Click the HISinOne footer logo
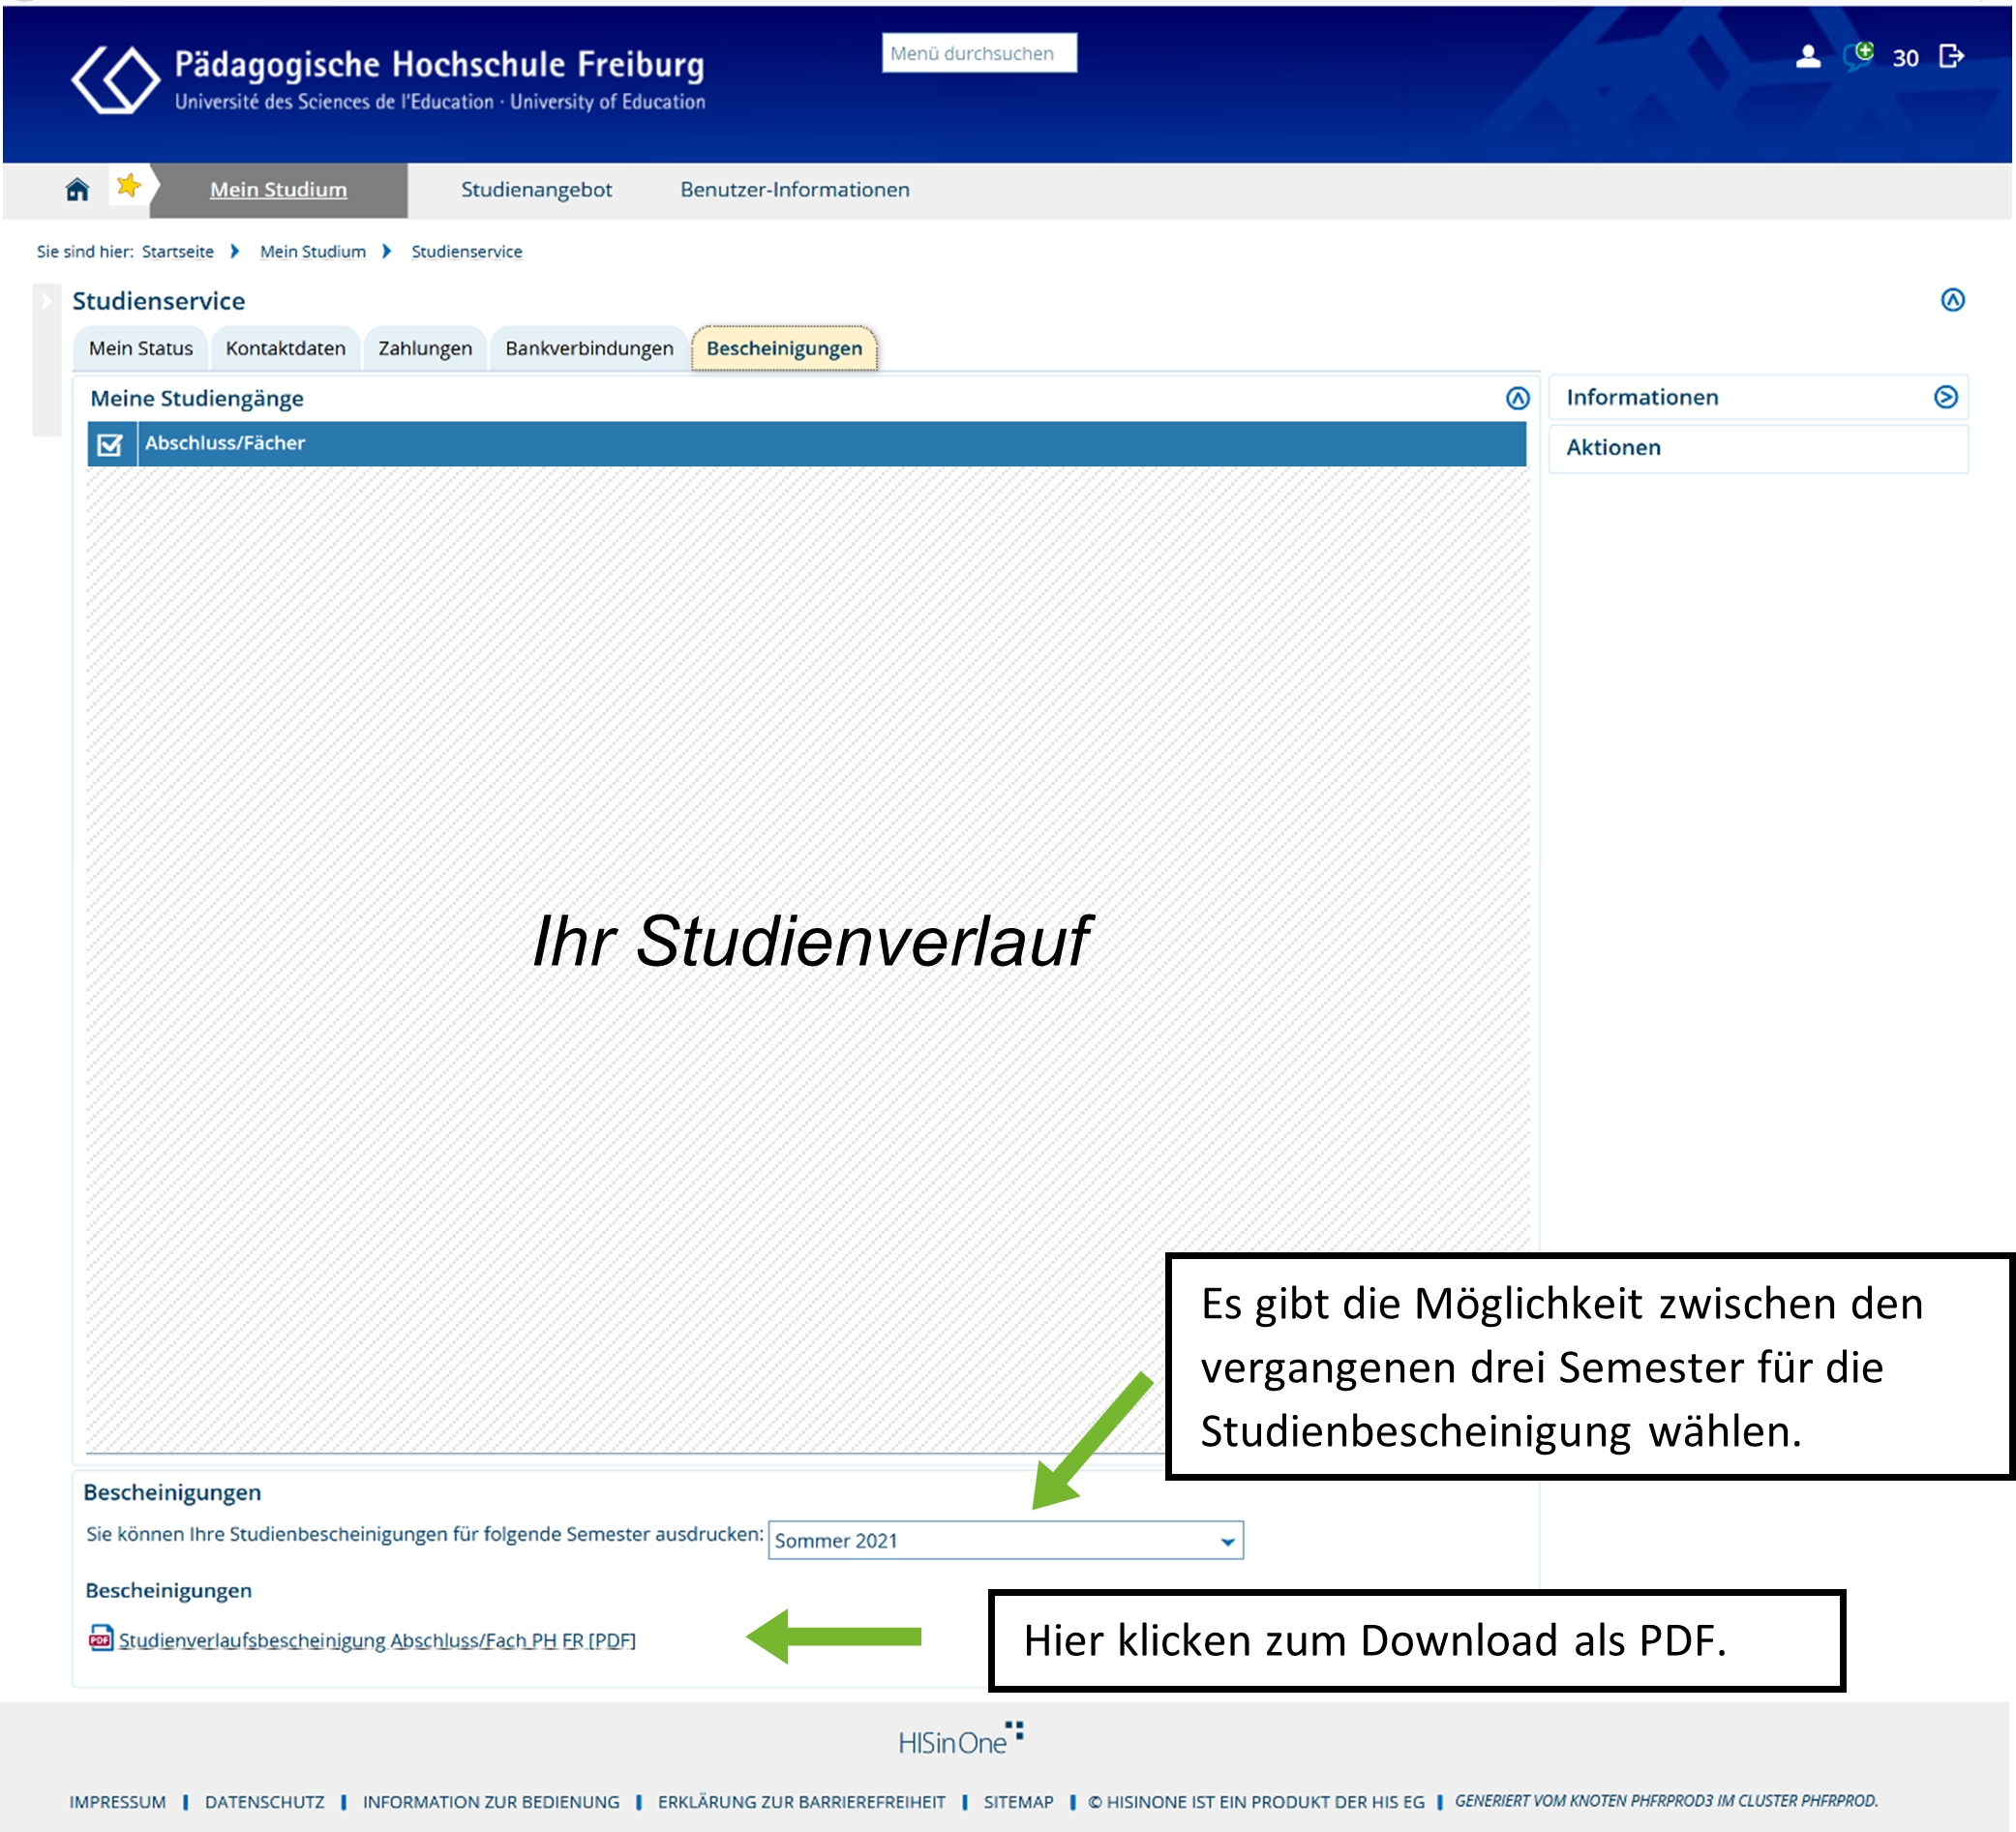The image size is (2016, 1832). pos(961,1740)
